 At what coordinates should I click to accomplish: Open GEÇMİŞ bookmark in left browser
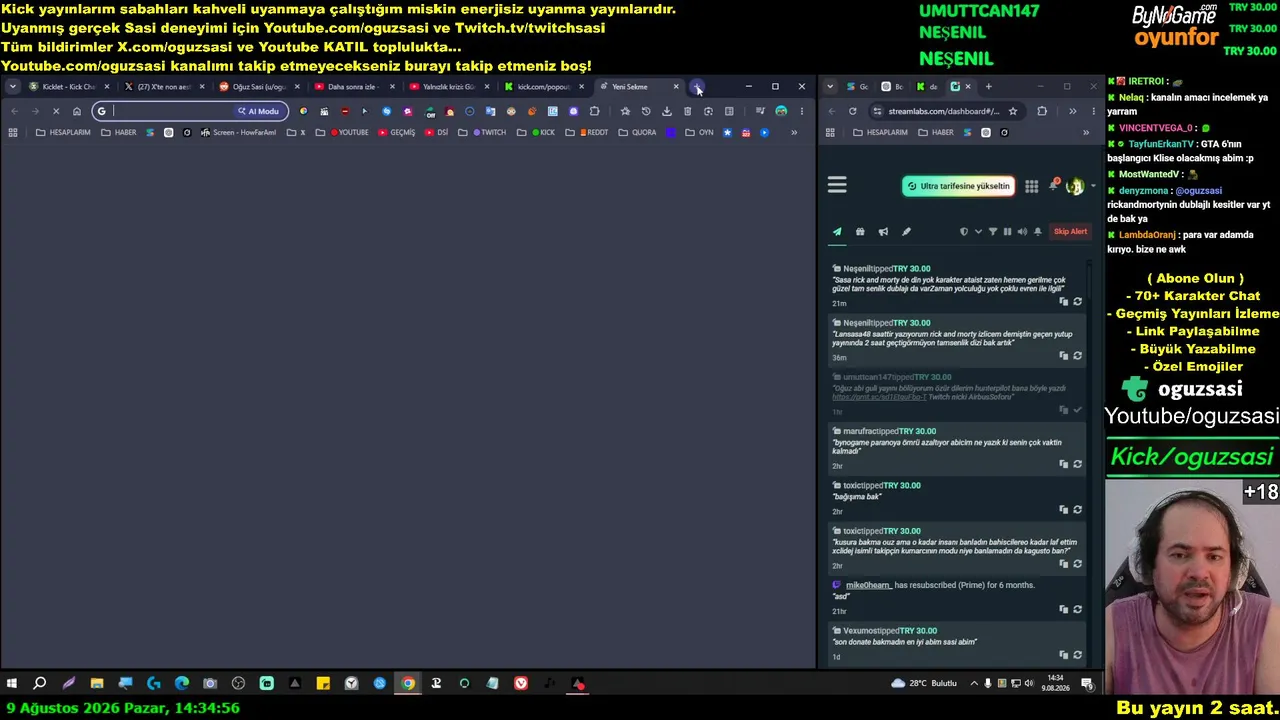tap(397, 132)
